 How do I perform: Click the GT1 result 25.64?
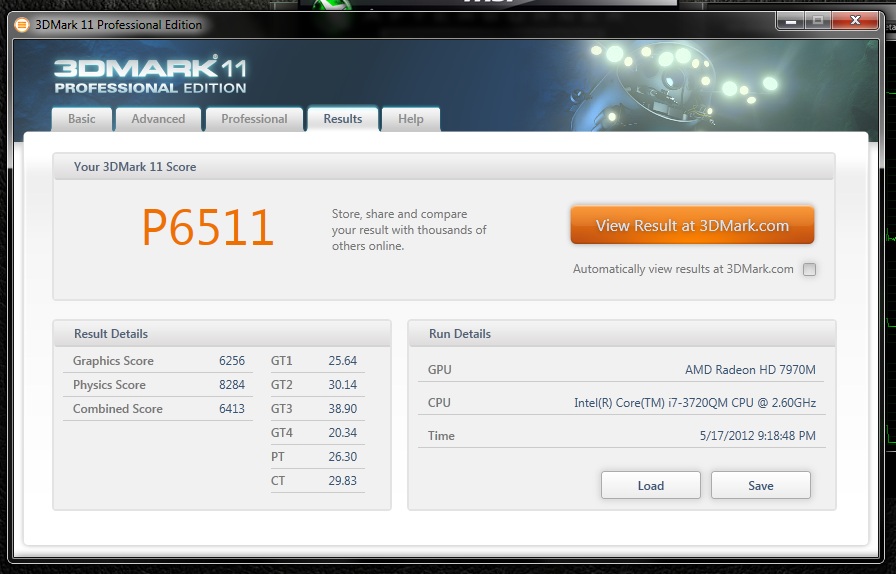tap(343, 361)
